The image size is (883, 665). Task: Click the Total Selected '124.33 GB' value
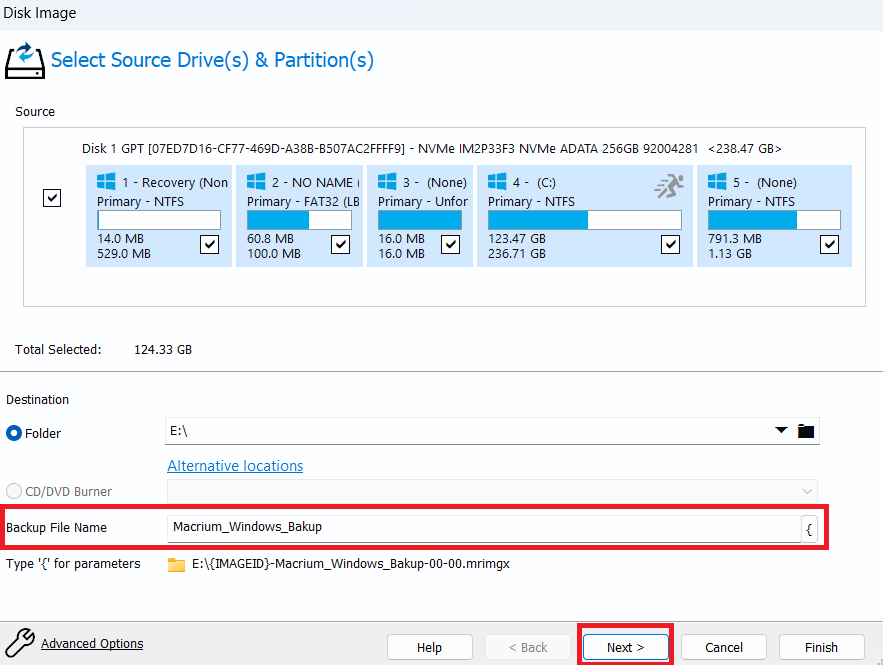click(163, 350)
